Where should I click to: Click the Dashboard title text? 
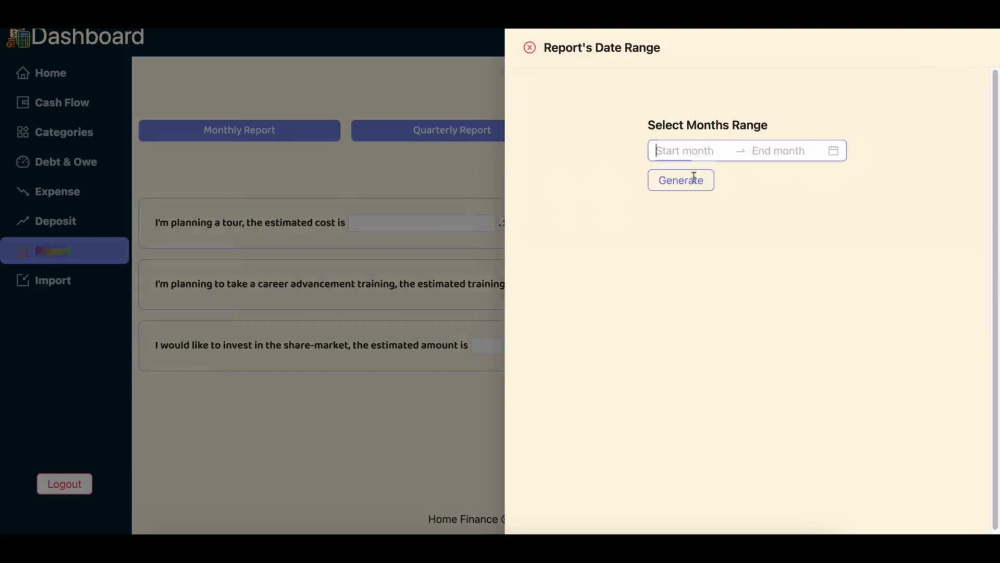coord(87,37)
